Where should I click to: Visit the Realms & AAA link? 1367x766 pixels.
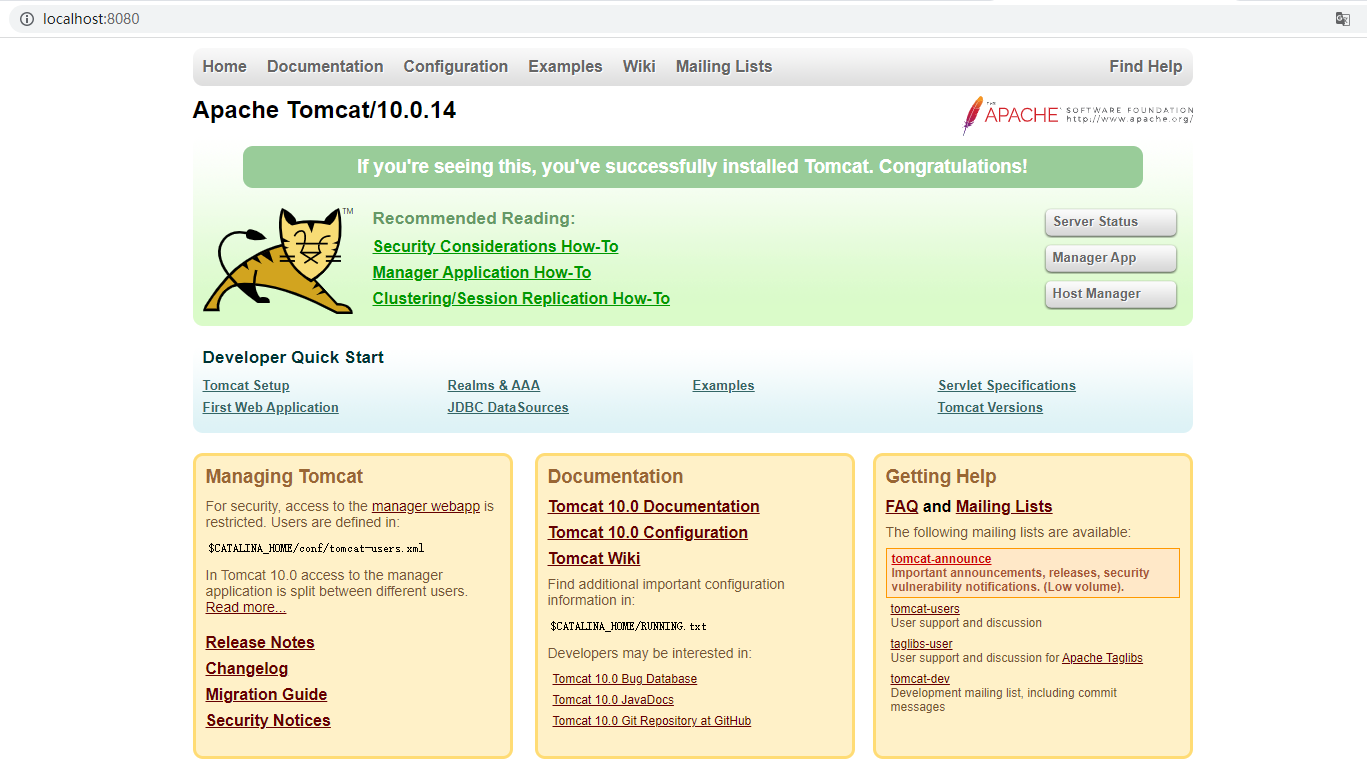[x=494, y=386]
